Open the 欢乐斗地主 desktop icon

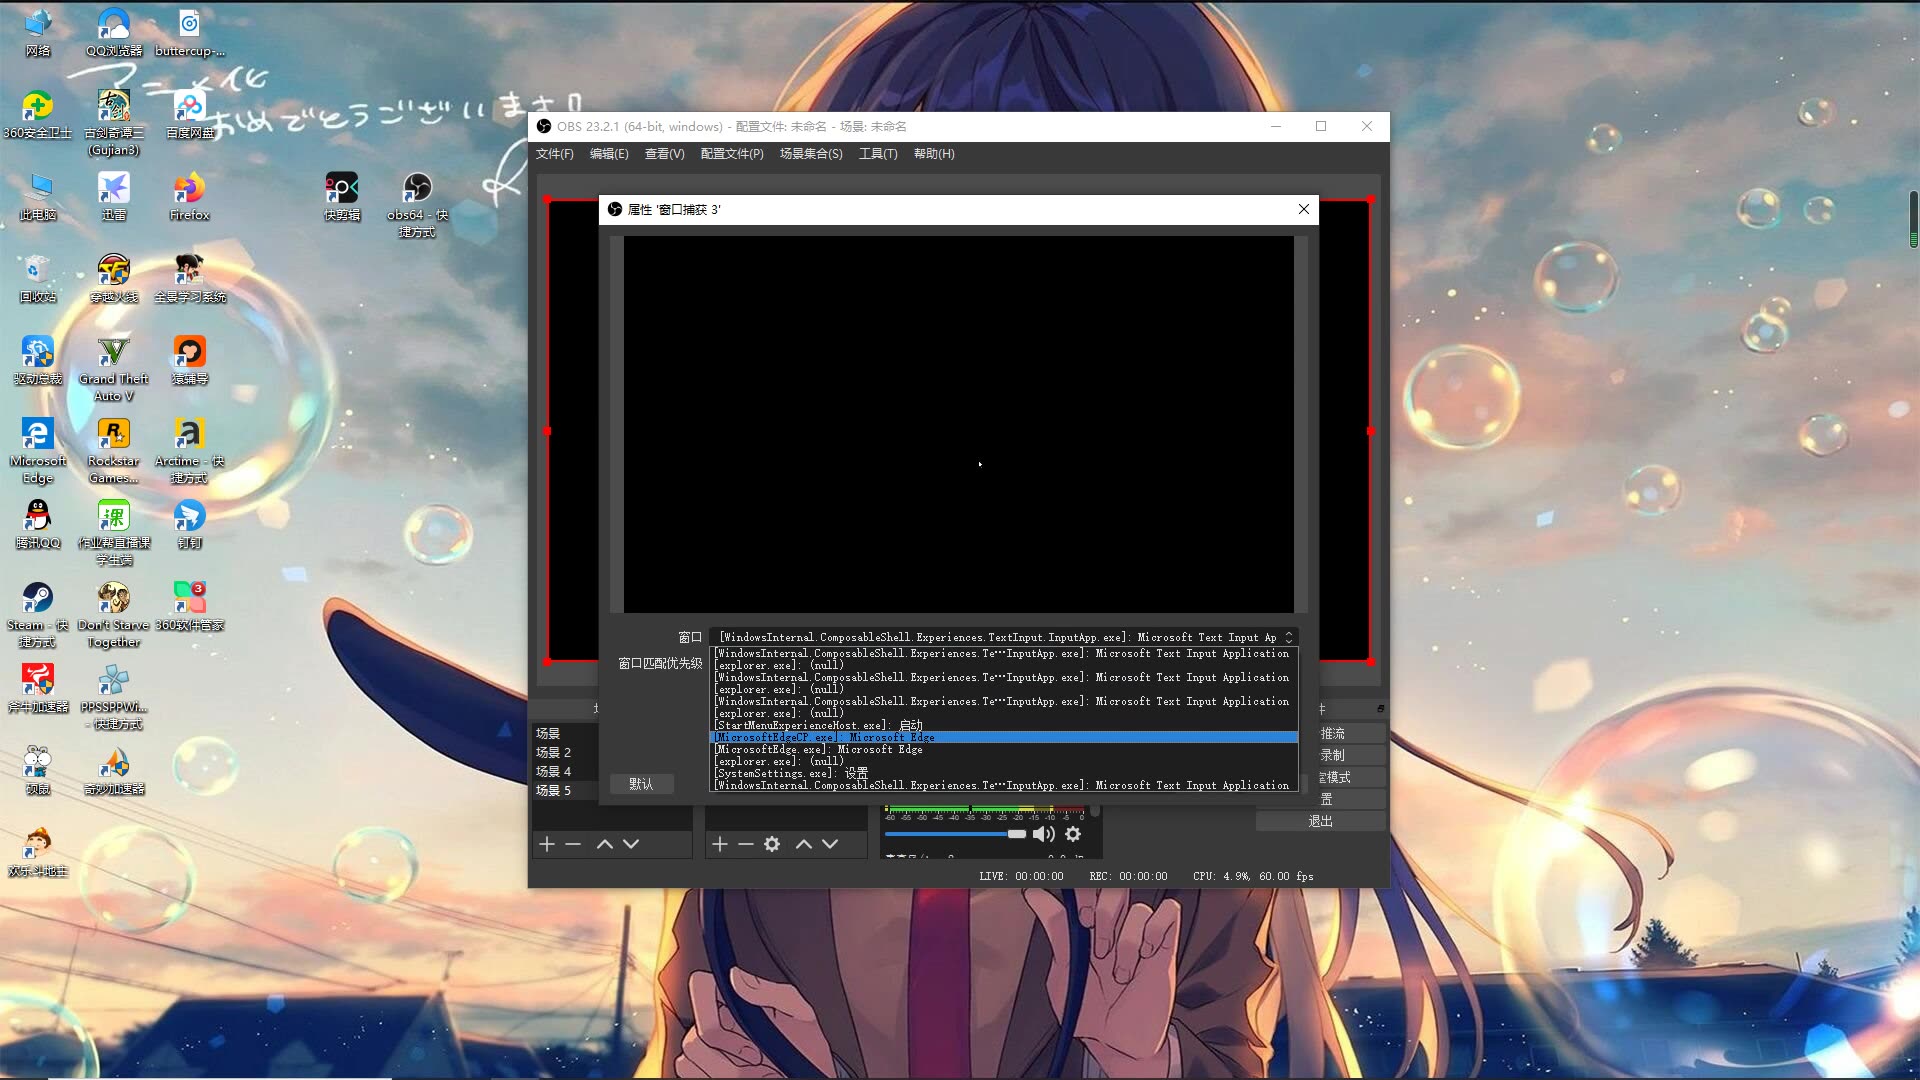coord(38,853)
